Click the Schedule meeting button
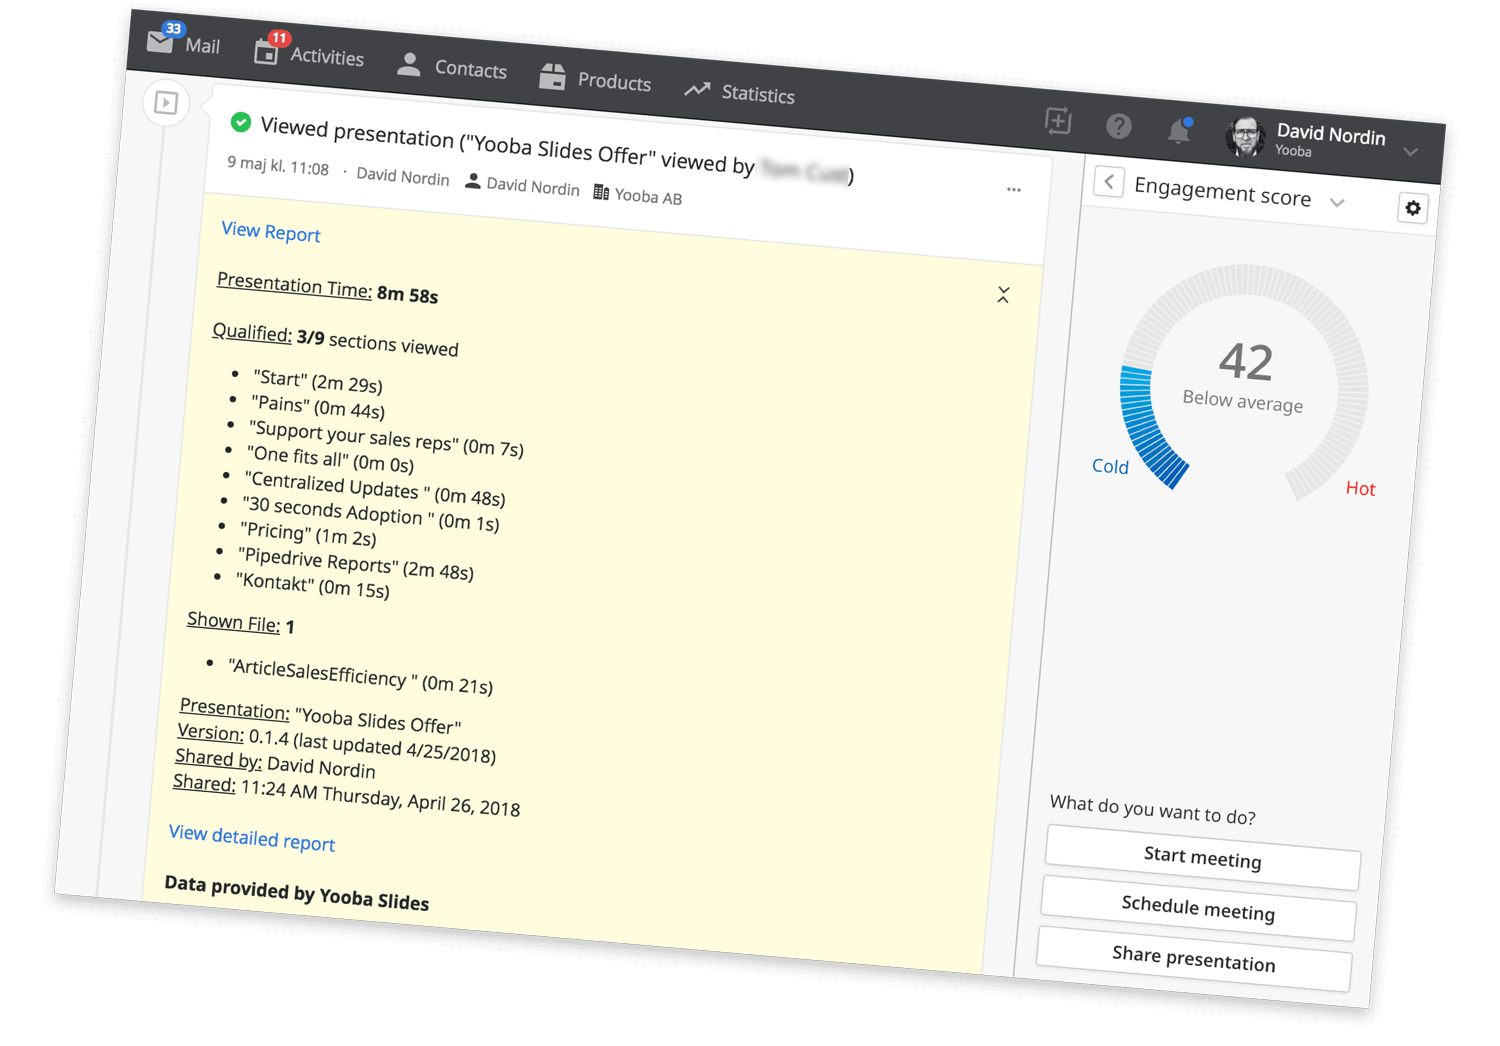Screen dimensions: 1500x1046 [x=1198, y=909]
